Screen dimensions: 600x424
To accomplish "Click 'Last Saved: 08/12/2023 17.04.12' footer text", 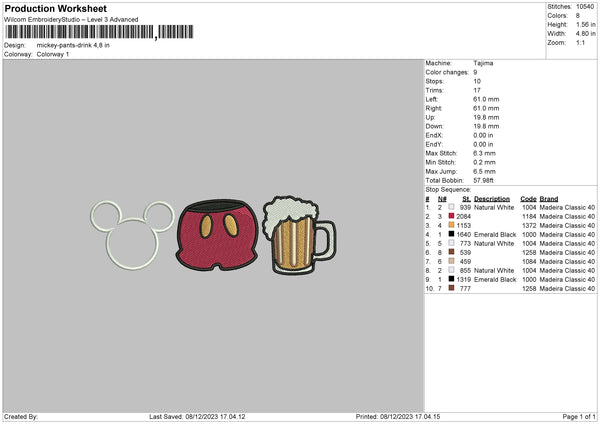I will click(197, 416).
